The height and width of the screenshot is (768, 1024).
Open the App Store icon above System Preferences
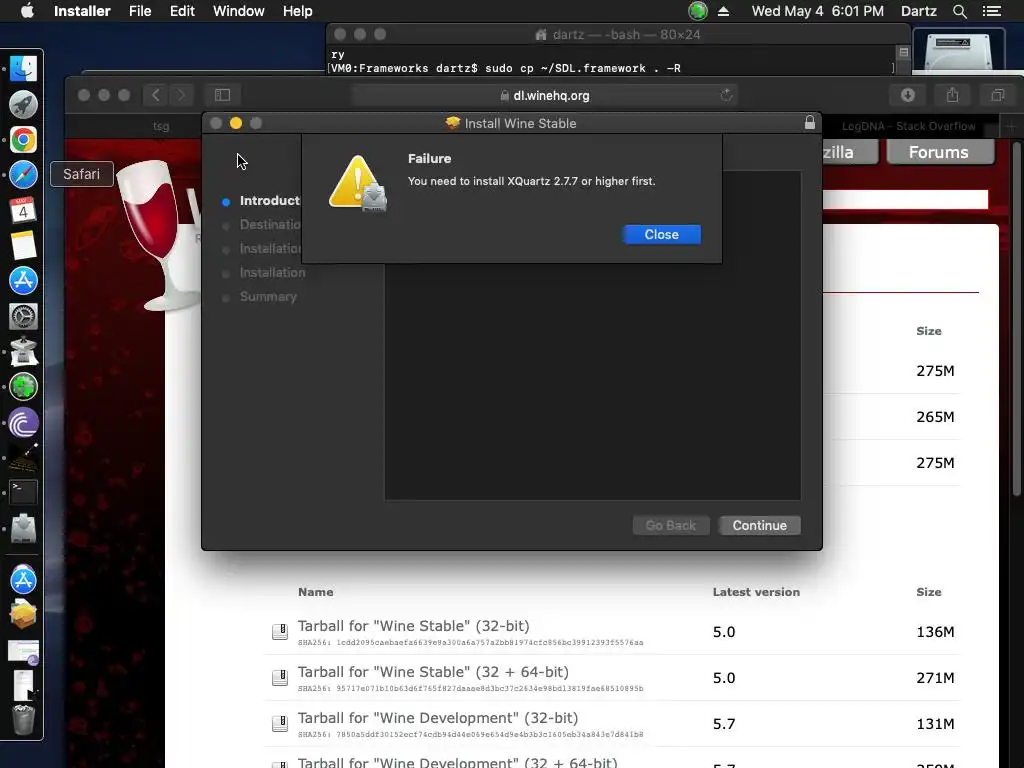click(24, 281)
